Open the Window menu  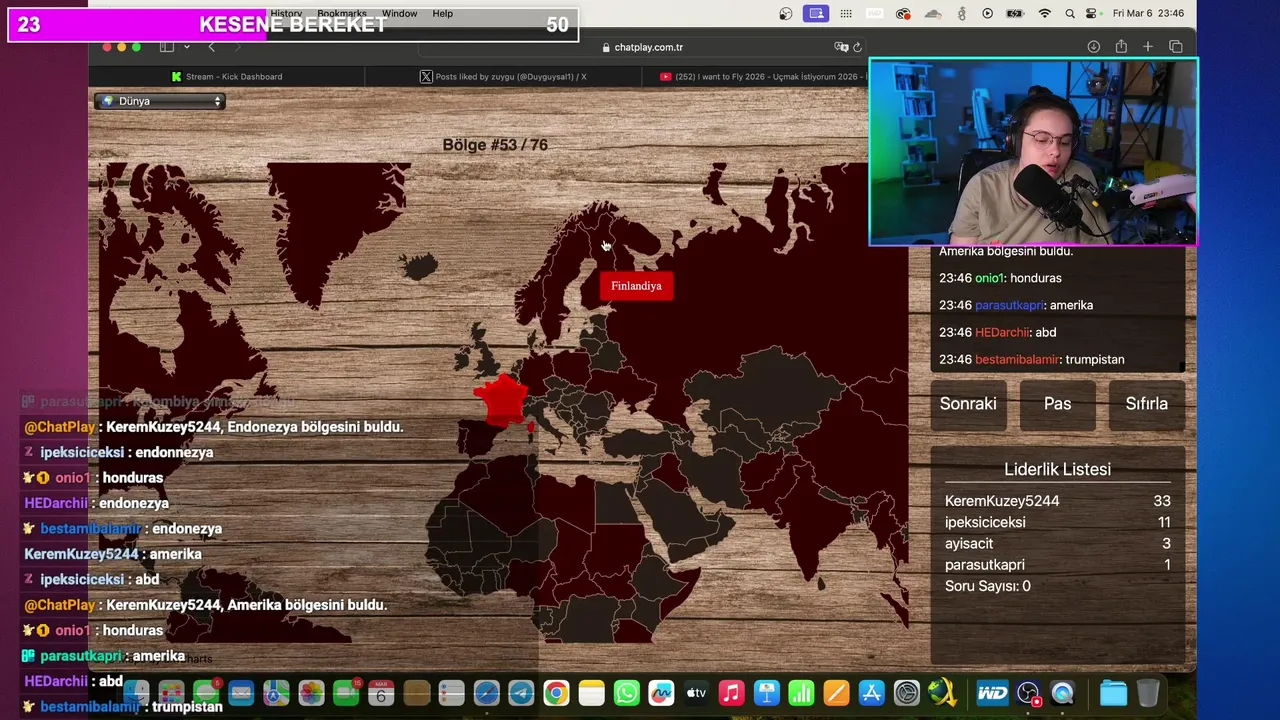pyautogui.click(x=399, y=14)
